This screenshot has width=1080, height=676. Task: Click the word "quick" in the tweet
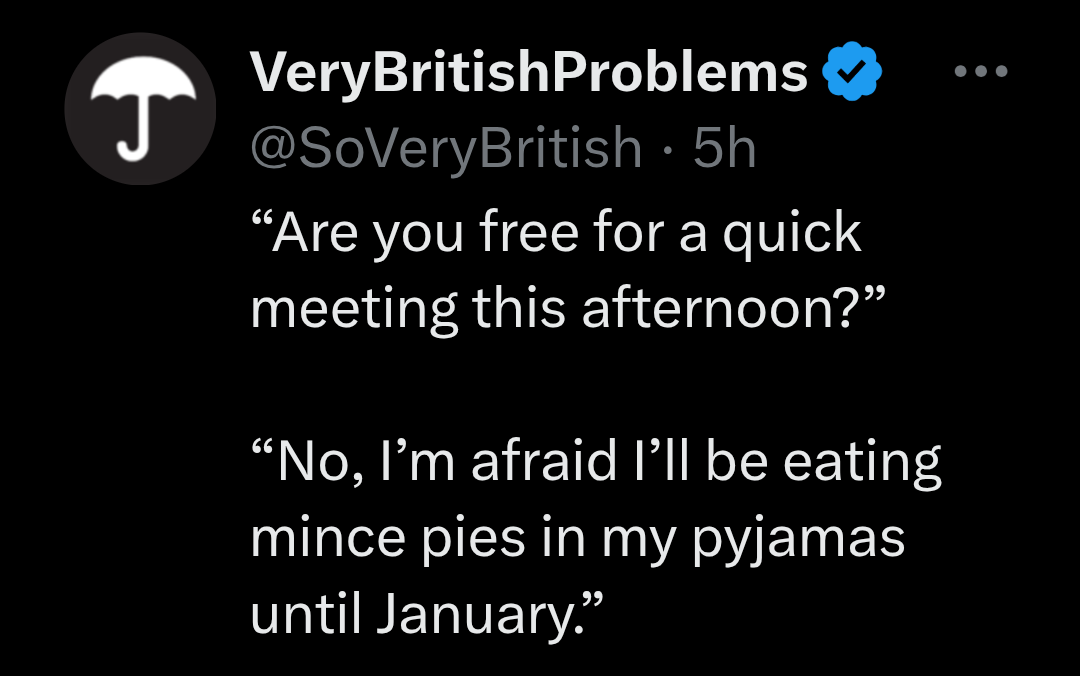tap(791, 234)
